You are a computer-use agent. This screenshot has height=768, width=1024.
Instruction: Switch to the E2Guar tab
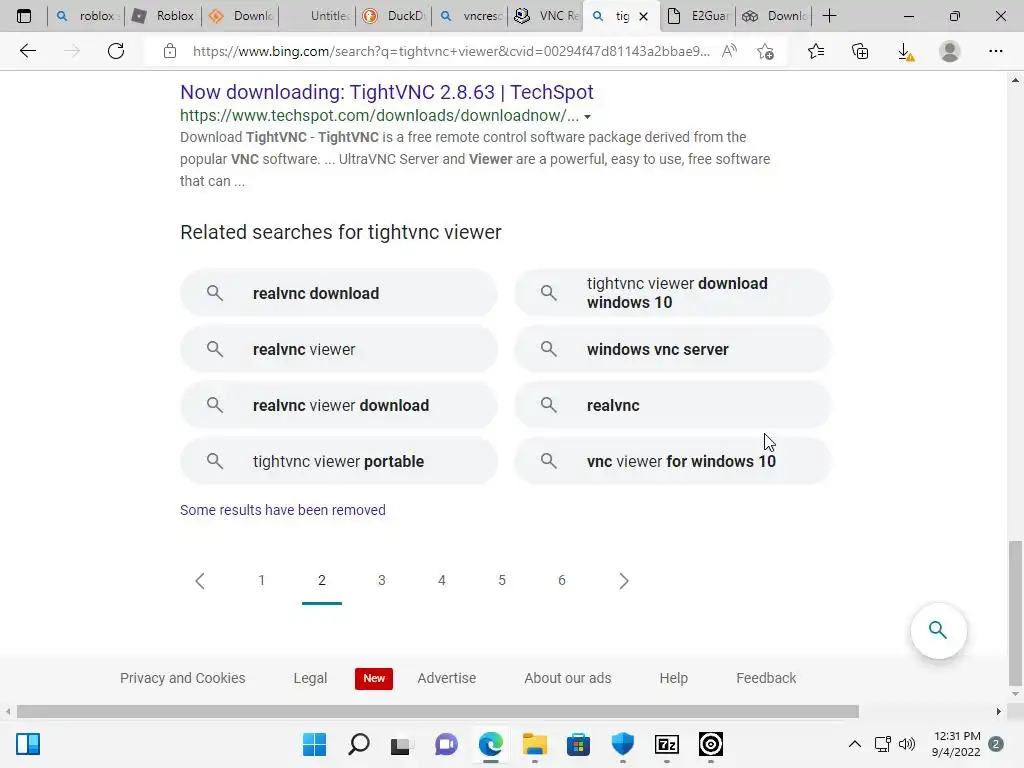coord(698,16)
